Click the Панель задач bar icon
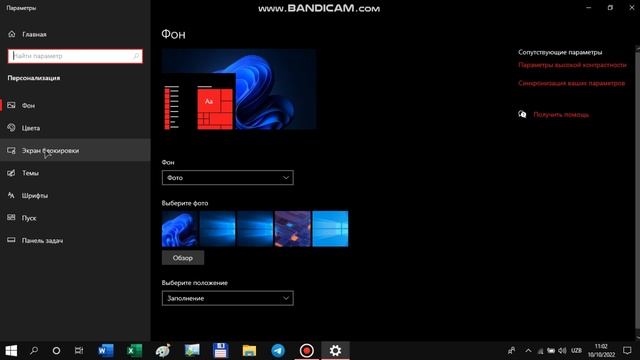Viewport: 640px width, 360px height. pos(11,240)
